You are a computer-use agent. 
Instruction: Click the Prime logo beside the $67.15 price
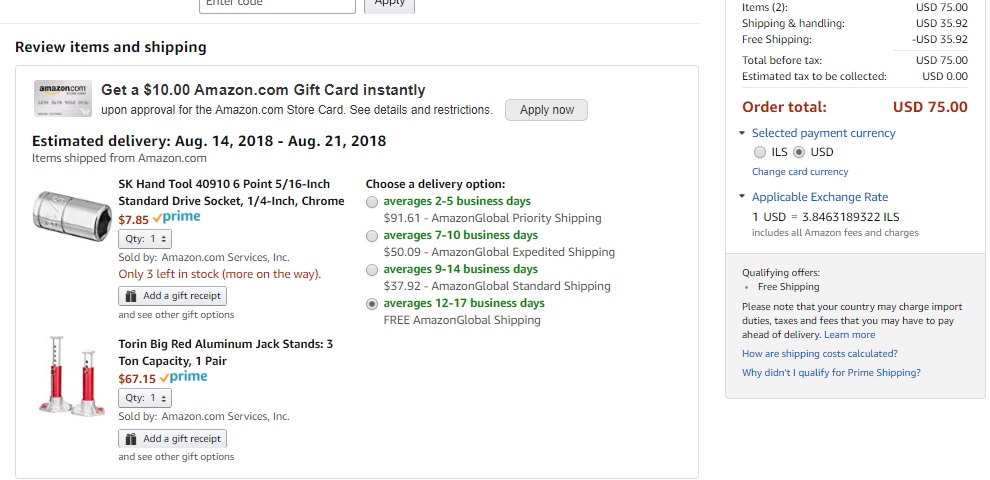coord(184,378)
